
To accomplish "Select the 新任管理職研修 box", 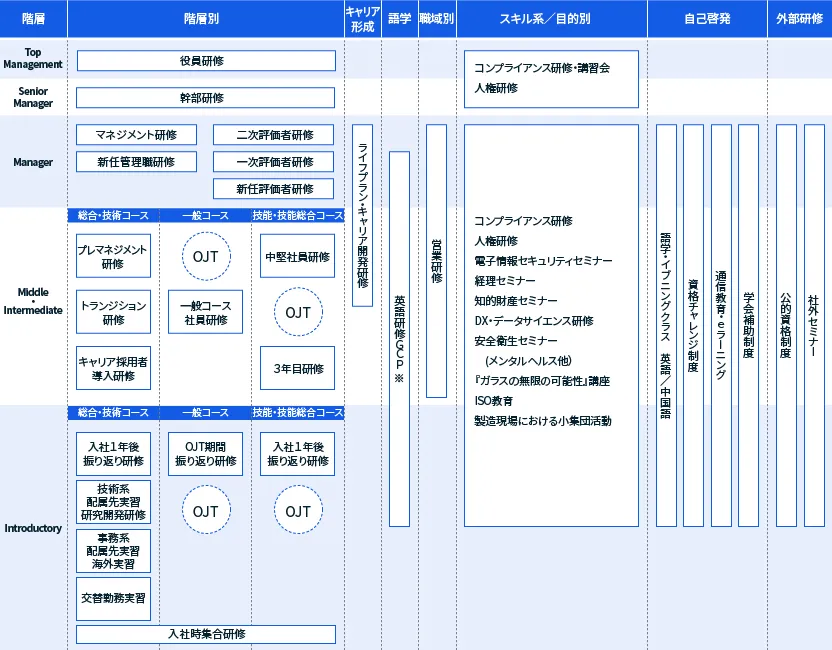I will 136,162.
